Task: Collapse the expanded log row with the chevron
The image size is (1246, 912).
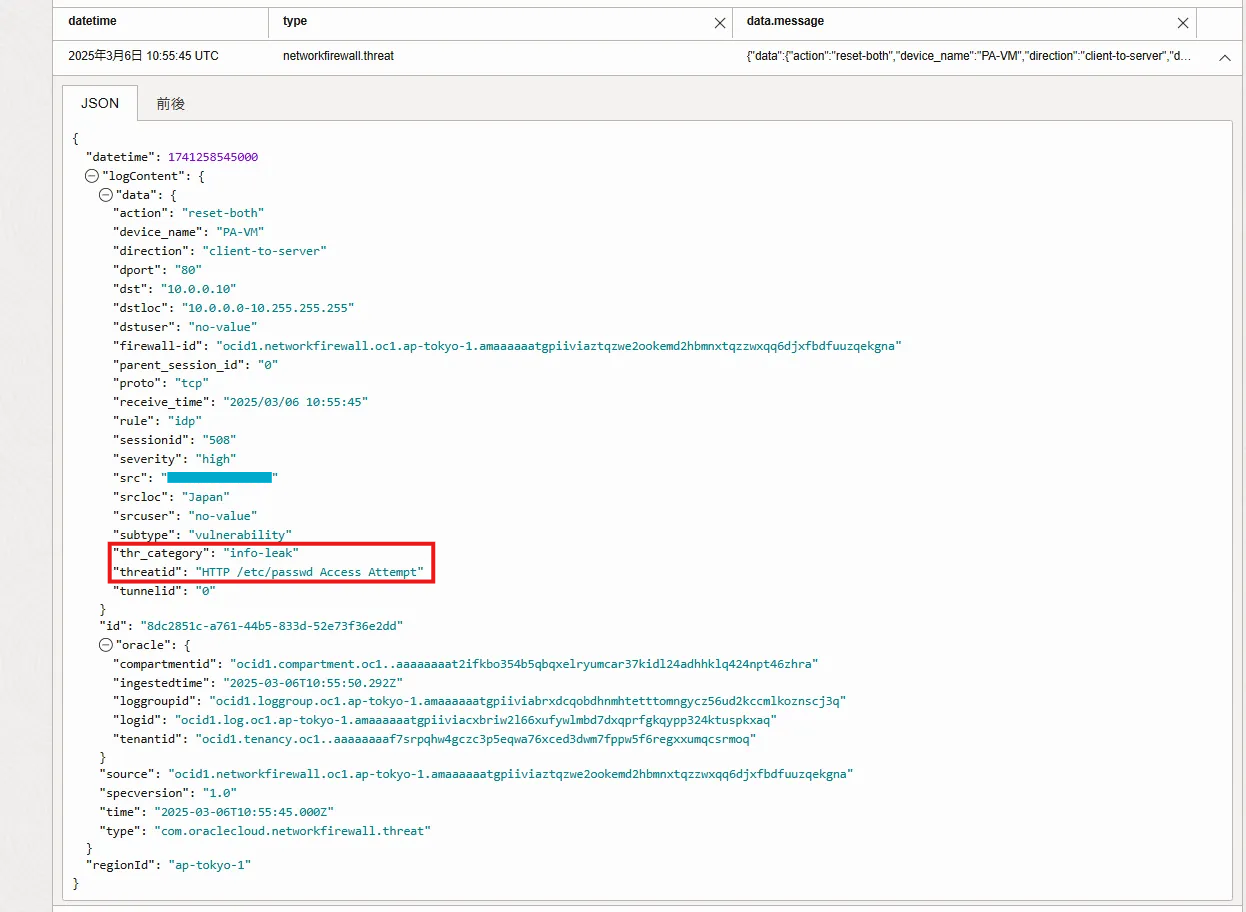Action: coord(1224,58)
